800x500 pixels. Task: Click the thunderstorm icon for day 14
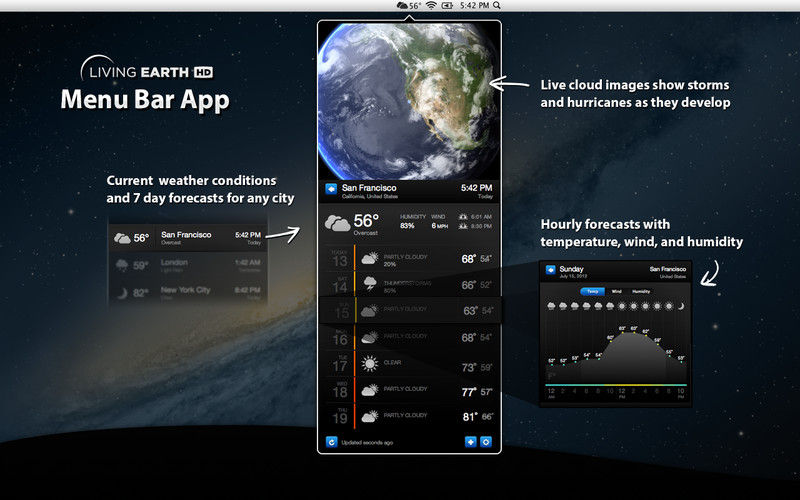pyautogui.click(x=369, y=284)
